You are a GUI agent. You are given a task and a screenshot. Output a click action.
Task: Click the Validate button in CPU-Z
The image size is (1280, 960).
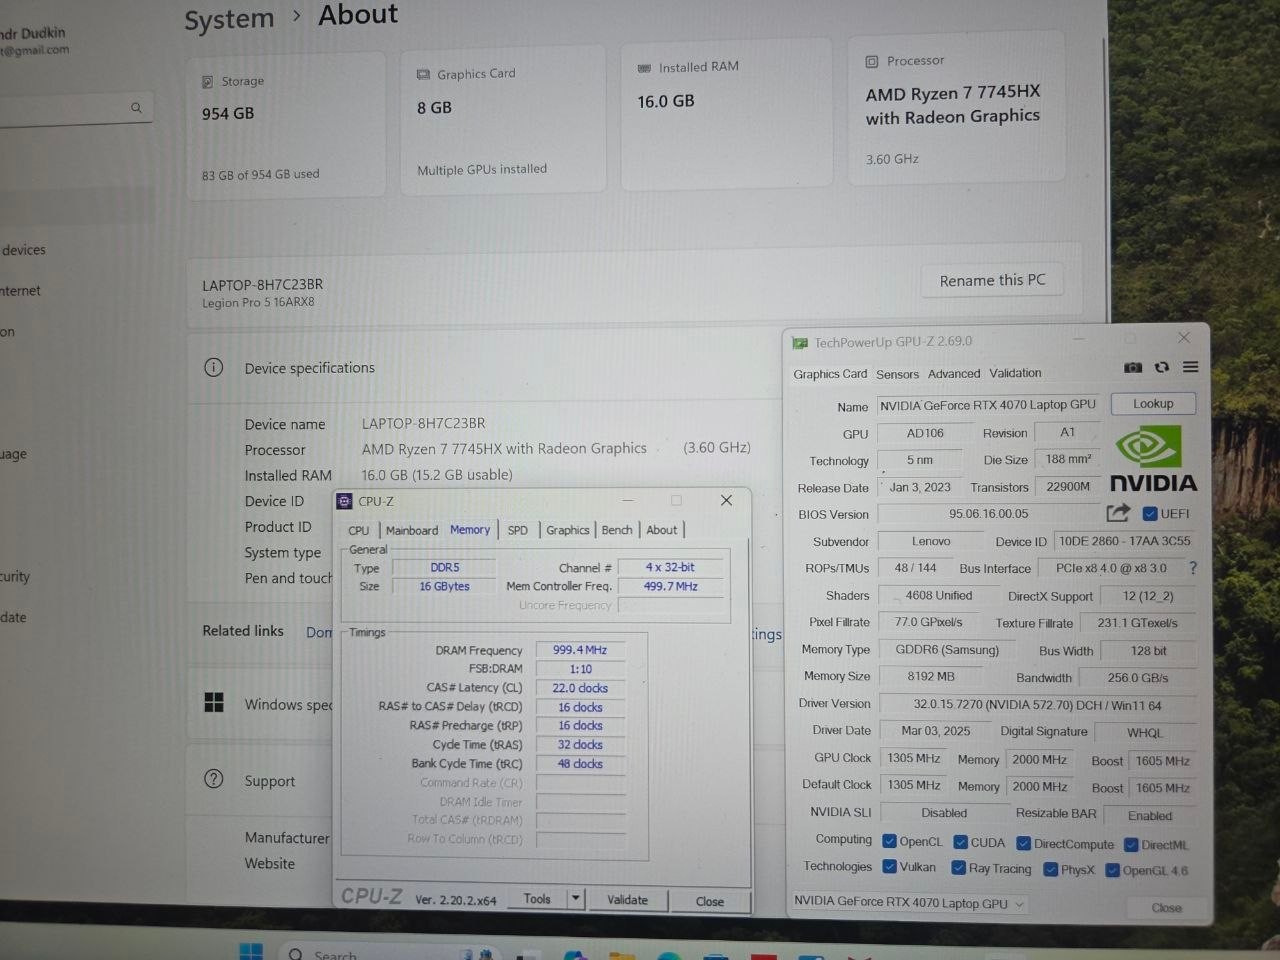(x=627, y=899)
